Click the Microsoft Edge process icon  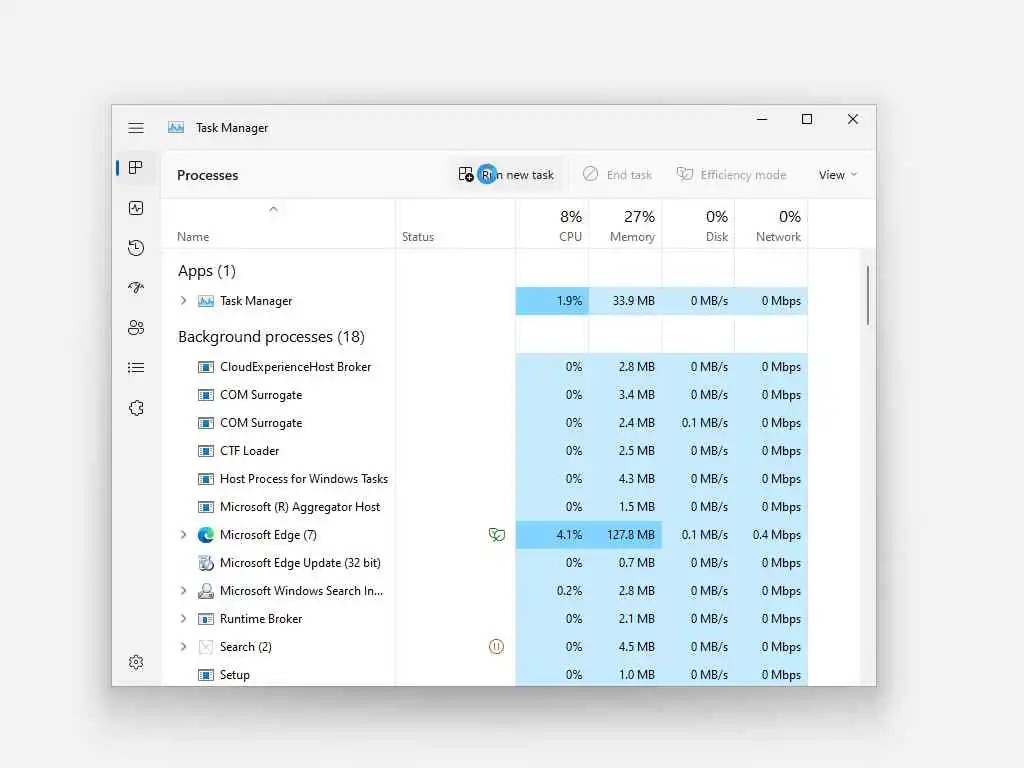click(x=206, y=535)
